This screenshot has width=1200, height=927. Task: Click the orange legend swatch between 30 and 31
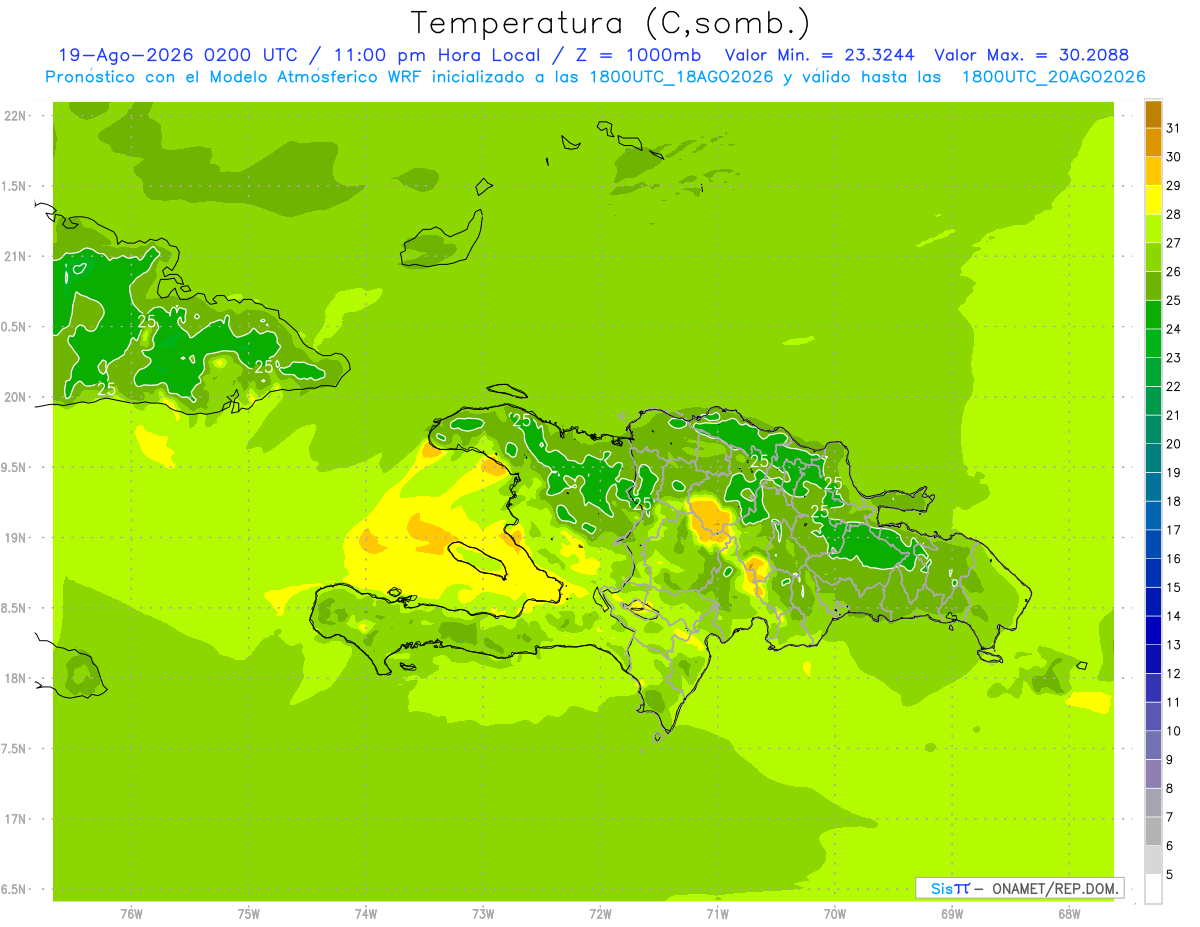[x=1153, y=142]
